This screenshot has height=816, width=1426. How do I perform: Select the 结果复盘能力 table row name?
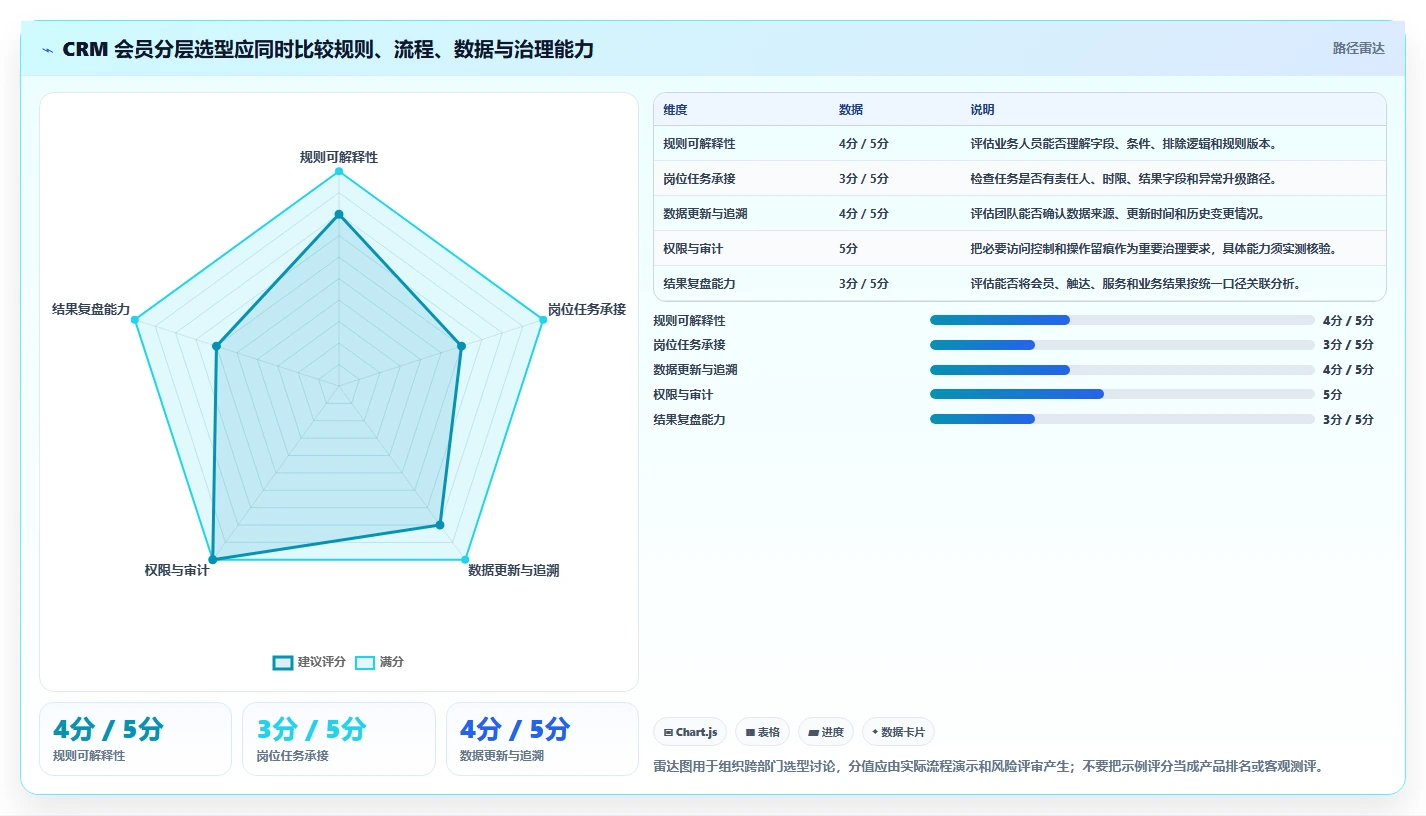point(699,284)
